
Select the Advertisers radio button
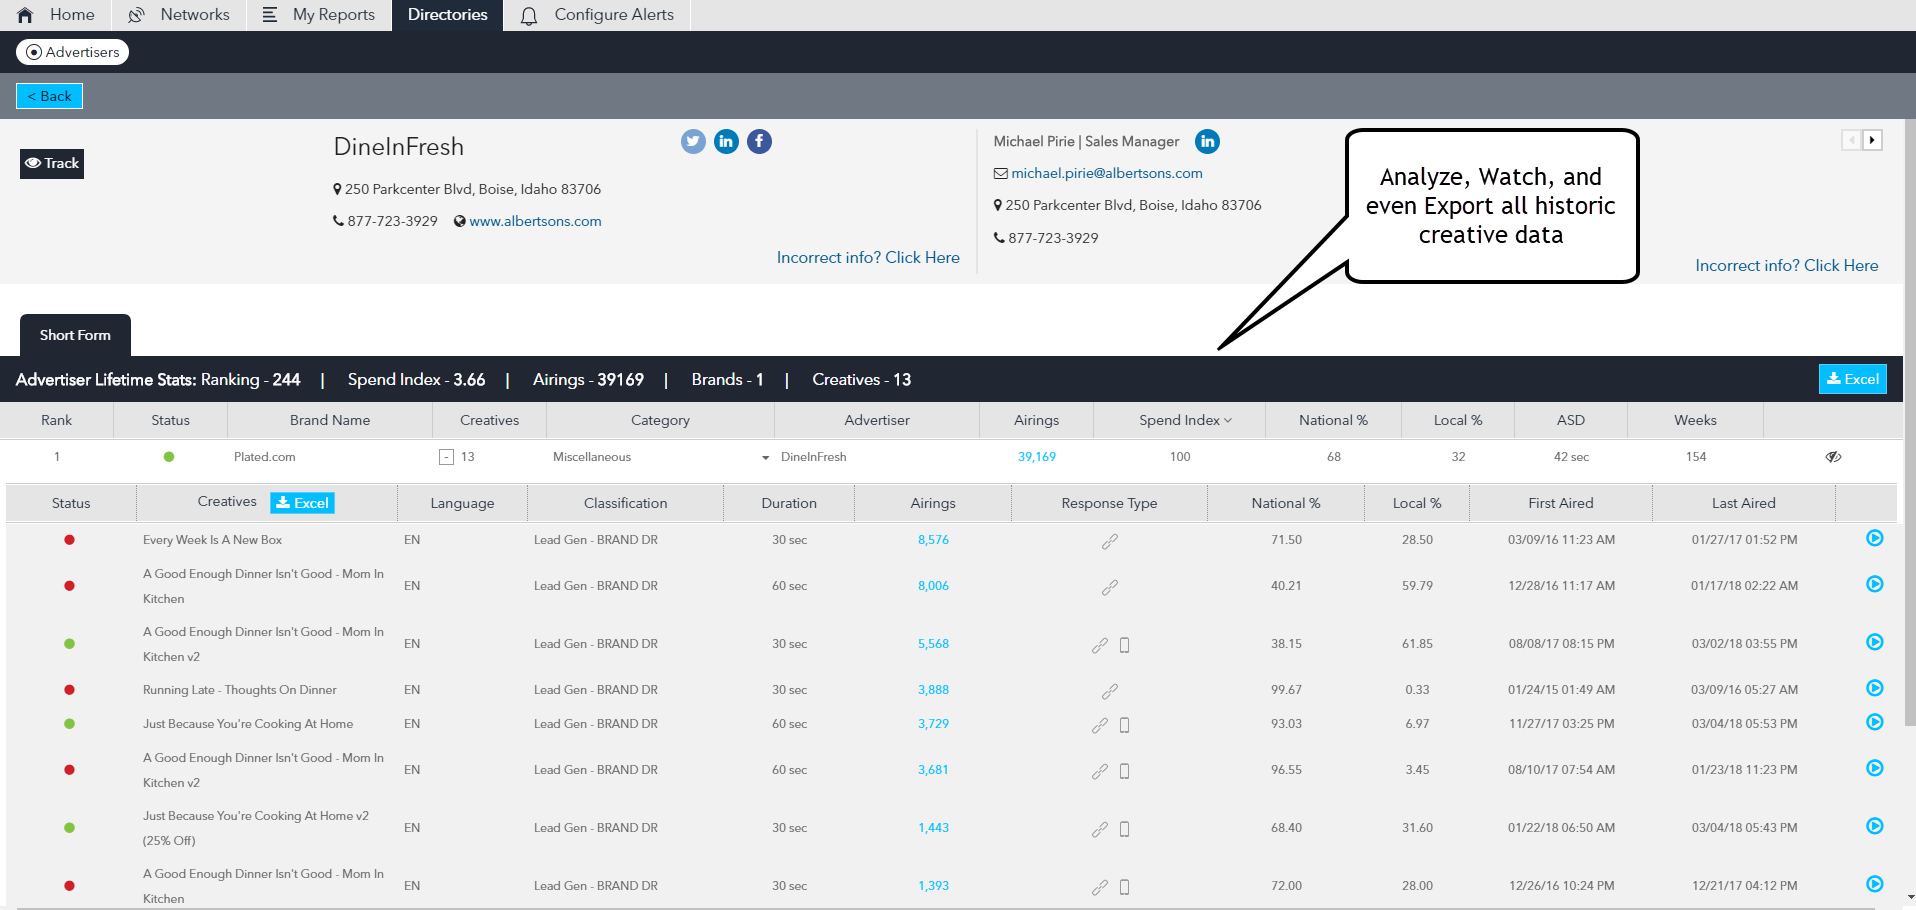(x=34, y=52)
